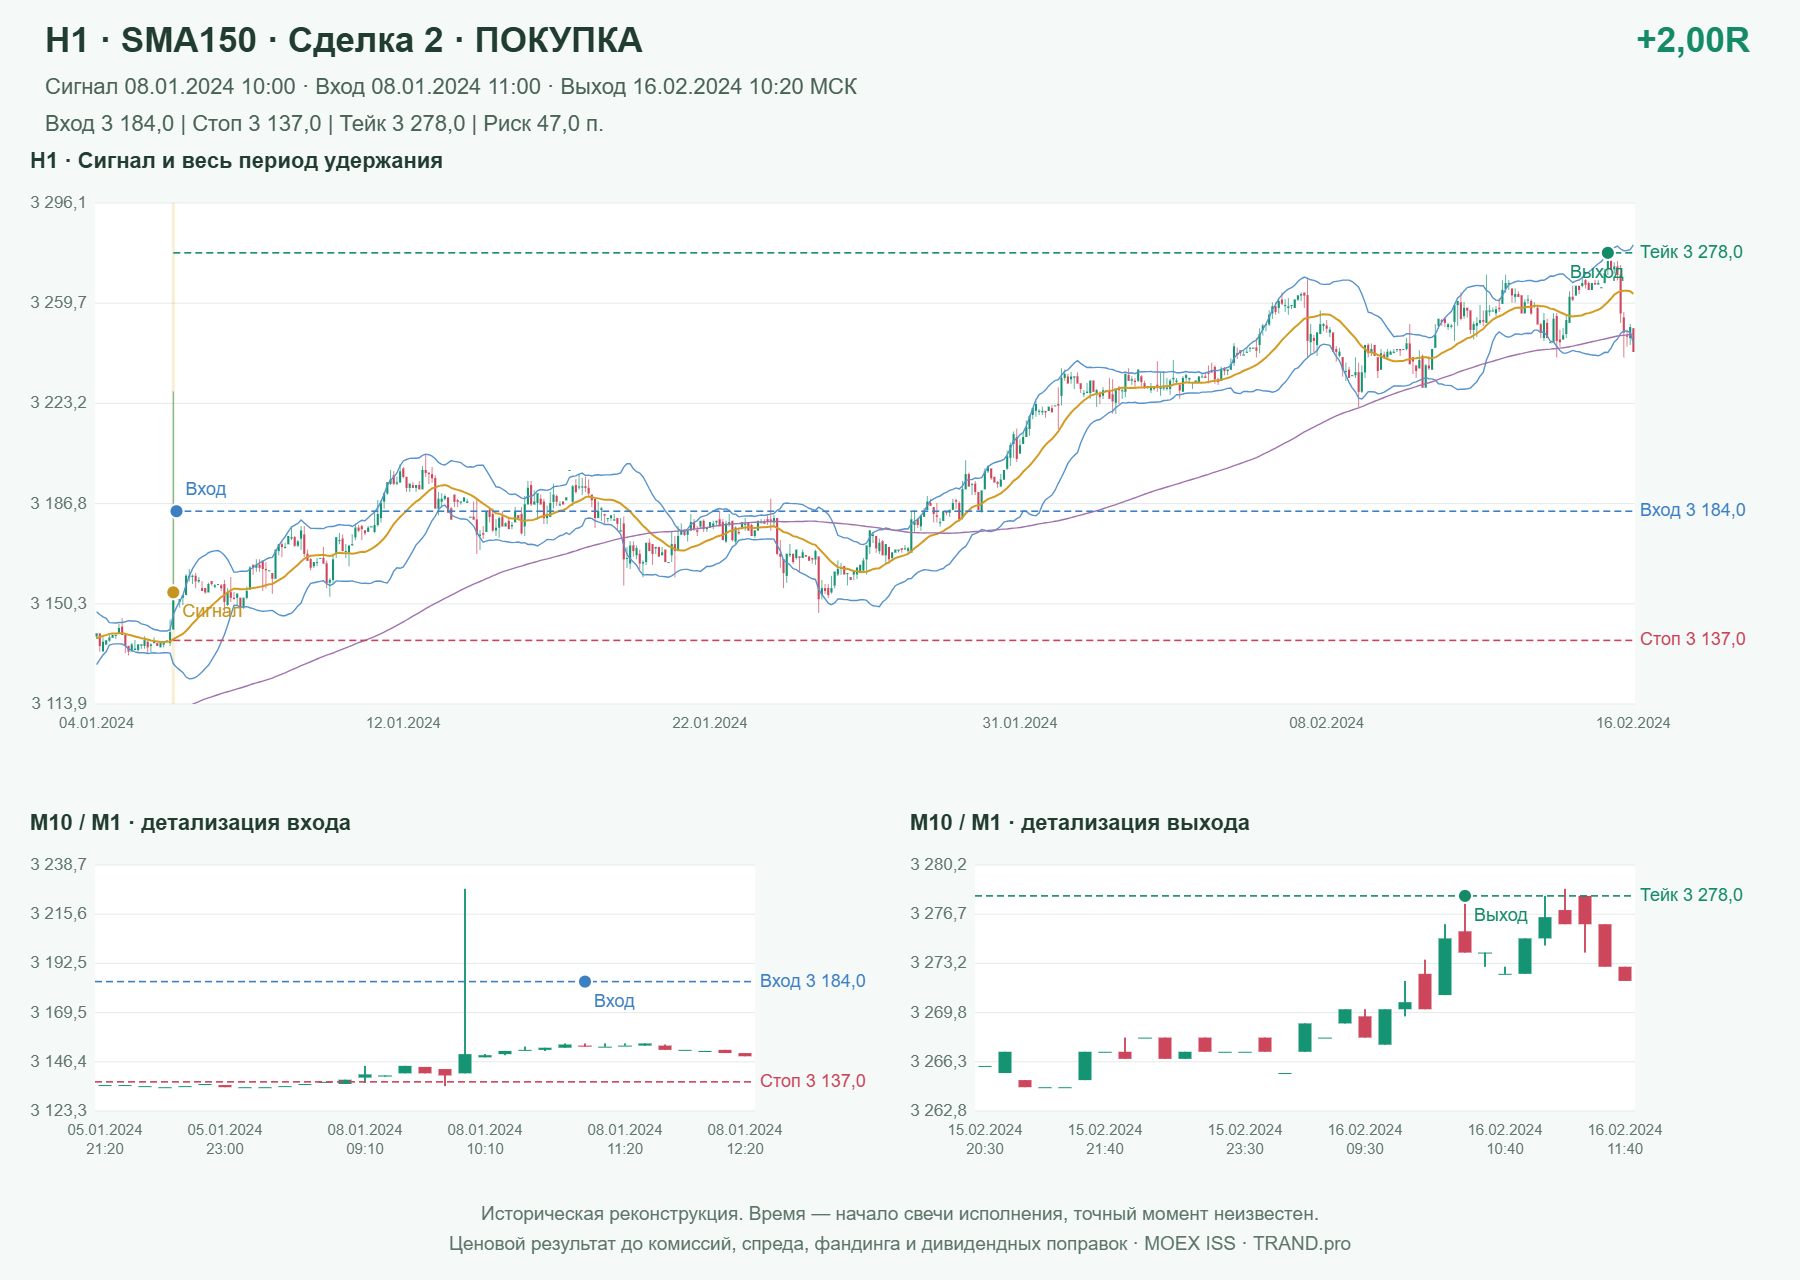
Task: Click the orange Сигнал marker dot on H1 chart
Action: tap(173, 592)
